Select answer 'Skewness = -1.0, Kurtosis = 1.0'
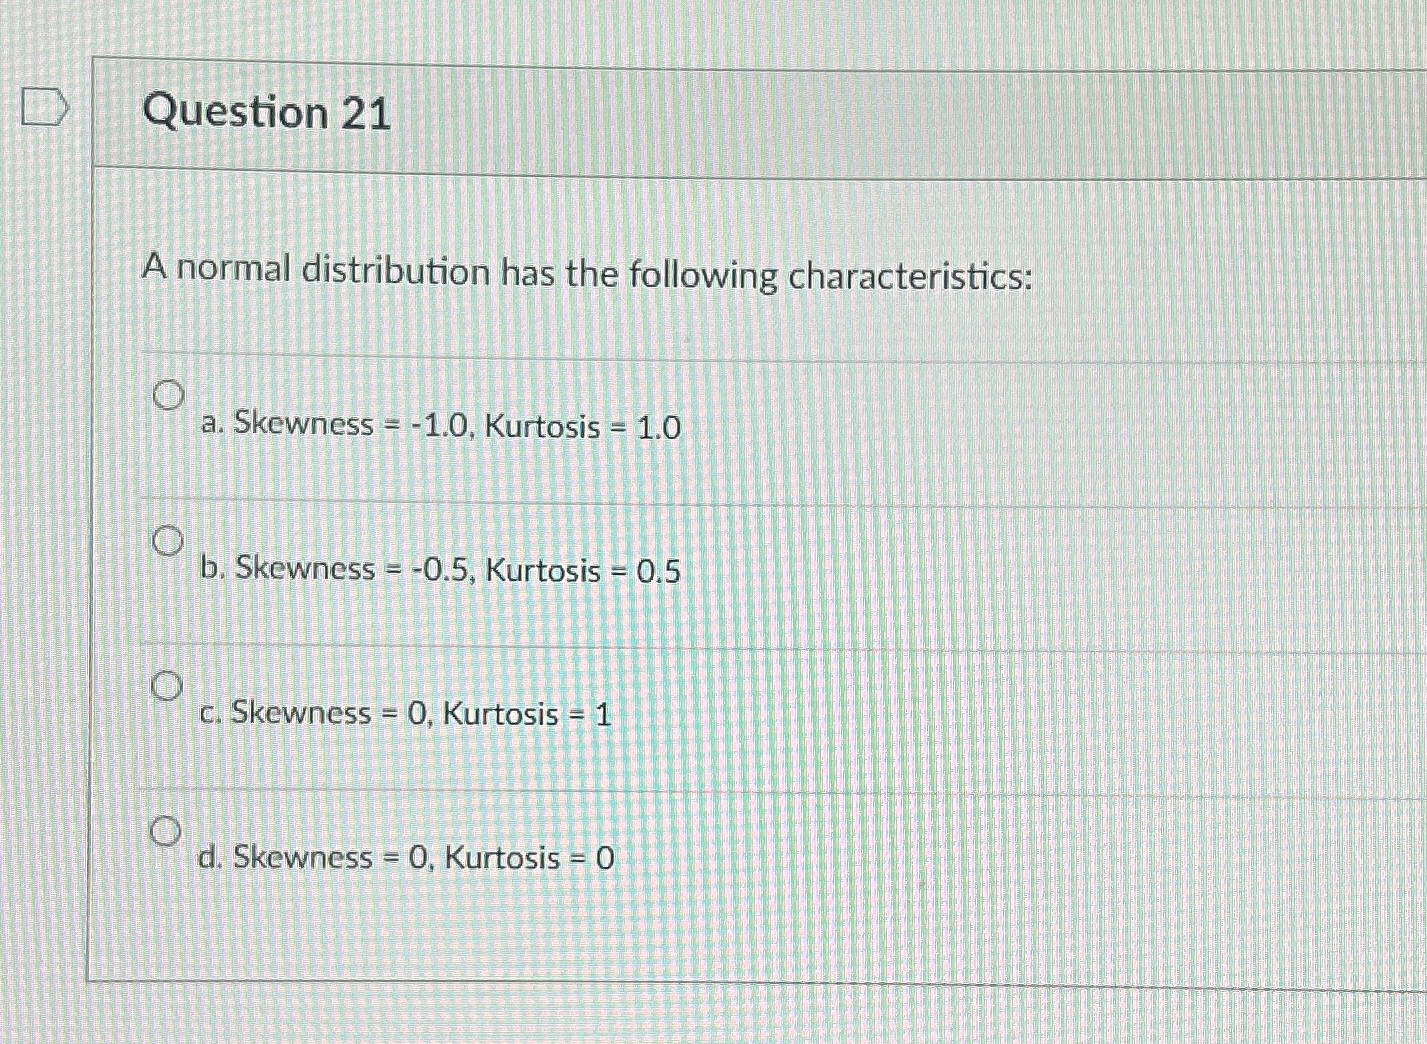Image resolution: width=1427 pixels, height=1044 pixels. [437, 425]
